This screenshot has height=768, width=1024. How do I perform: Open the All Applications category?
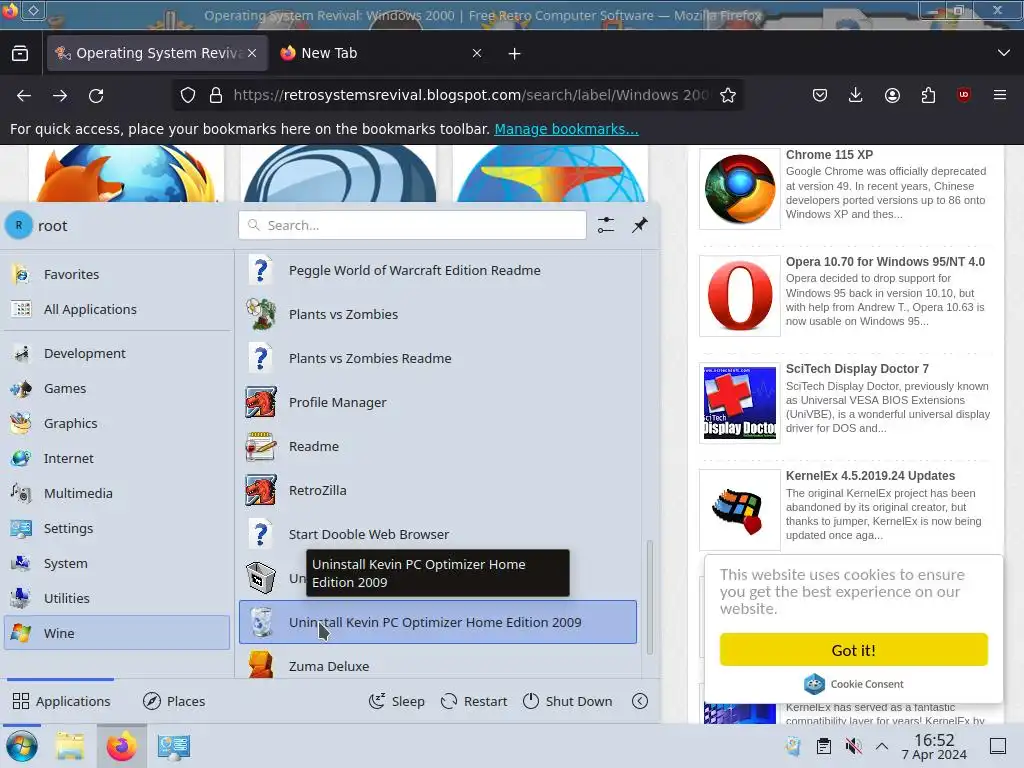(118, 310)
